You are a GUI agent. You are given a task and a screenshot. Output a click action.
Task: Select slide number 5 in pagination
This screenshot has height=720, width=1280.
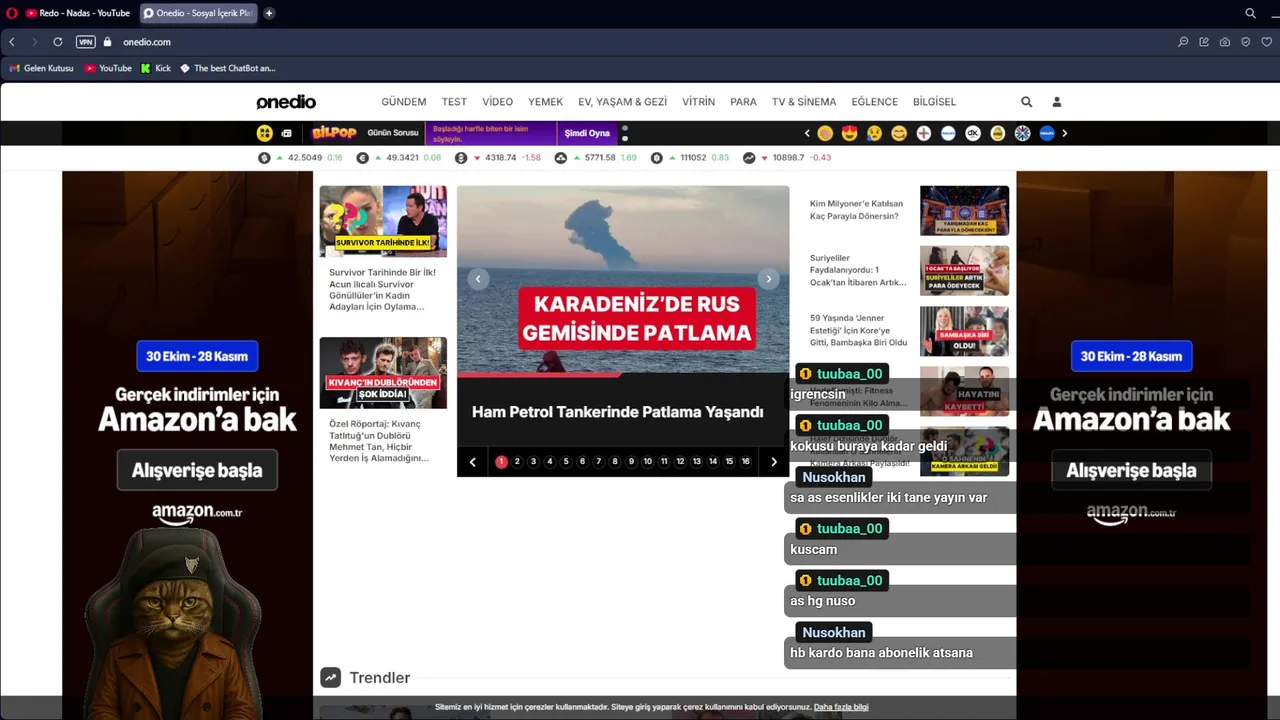(566, 462)
